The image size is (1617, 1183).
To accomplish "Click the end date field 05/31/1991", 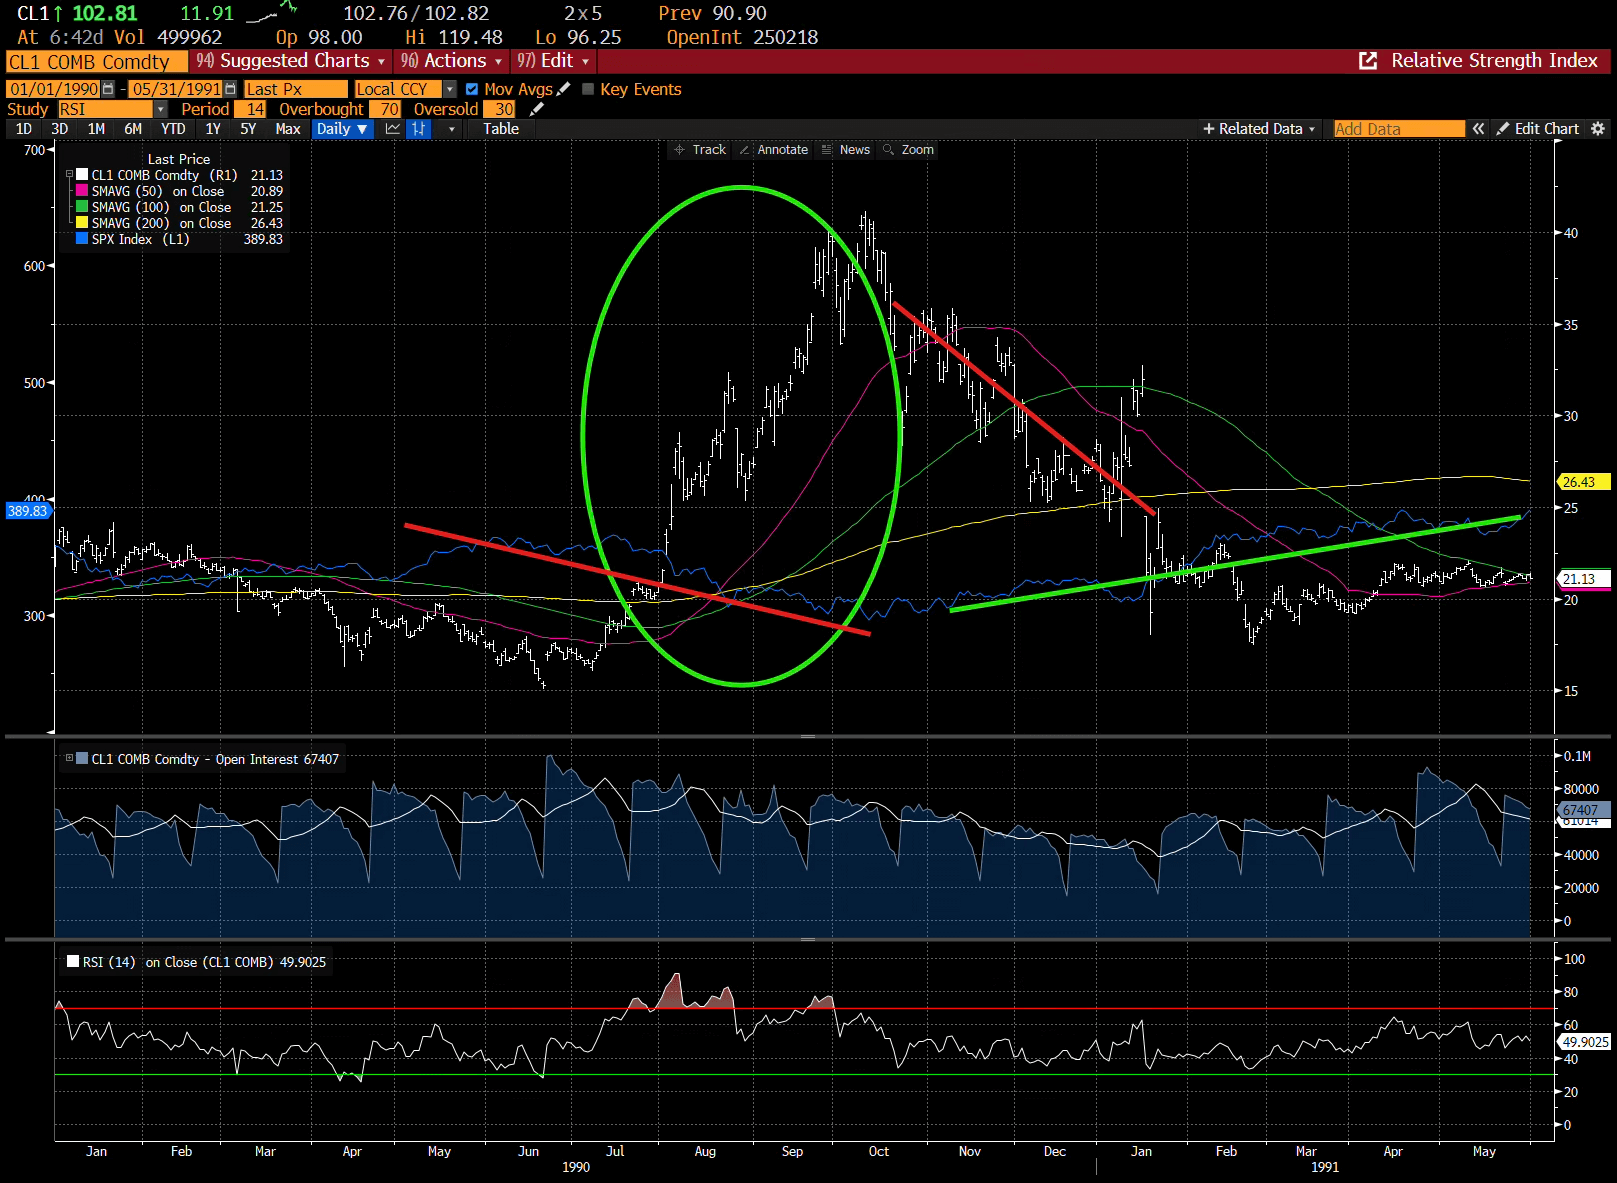I will (176, 89).
